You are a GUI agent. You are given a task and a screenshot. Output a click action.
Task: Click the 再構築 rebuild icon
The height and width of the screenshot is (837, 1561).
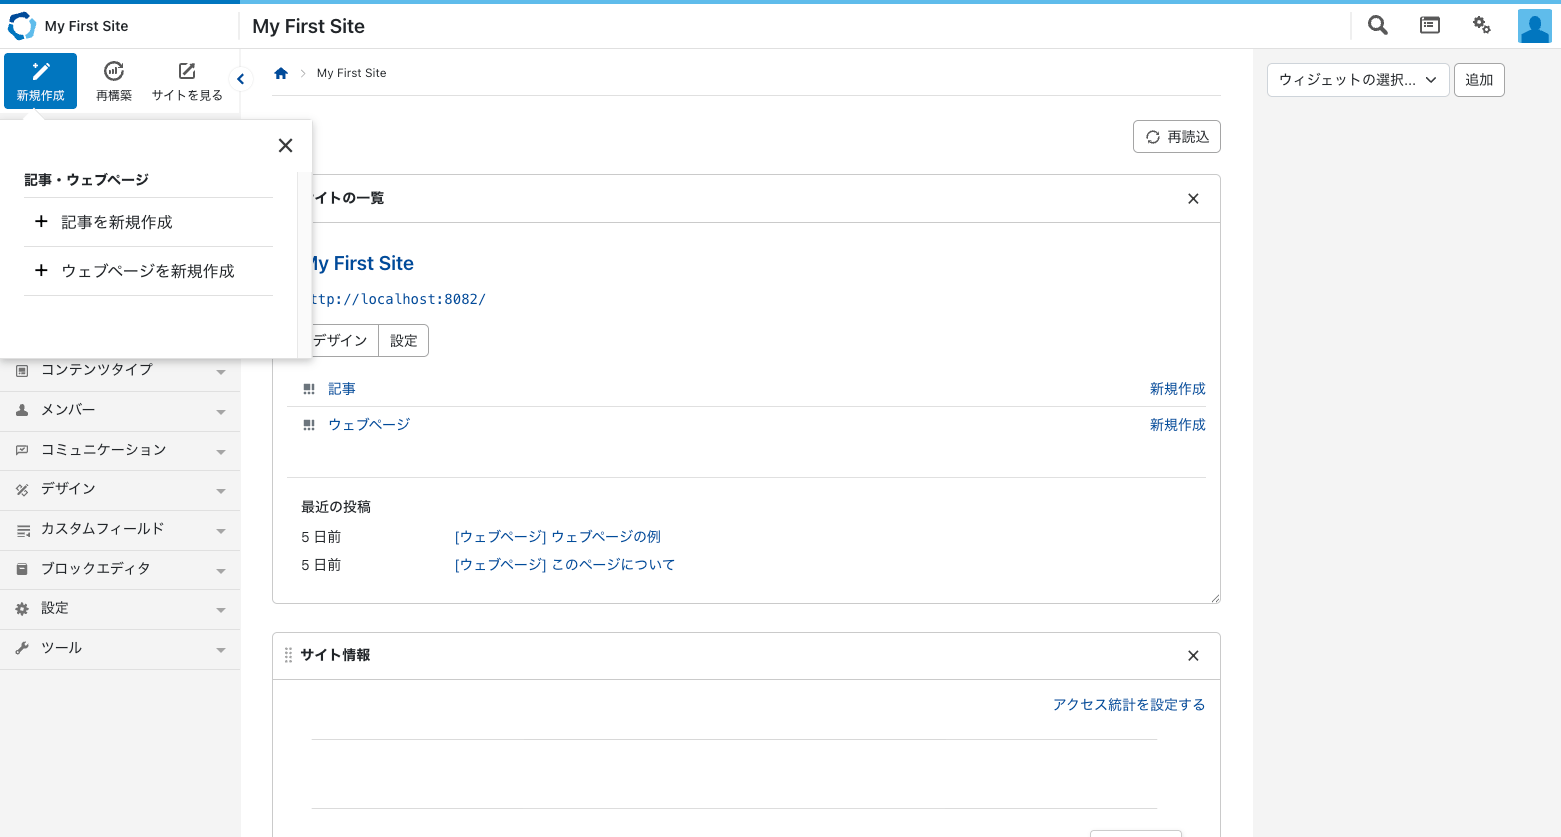pos(114,71)
